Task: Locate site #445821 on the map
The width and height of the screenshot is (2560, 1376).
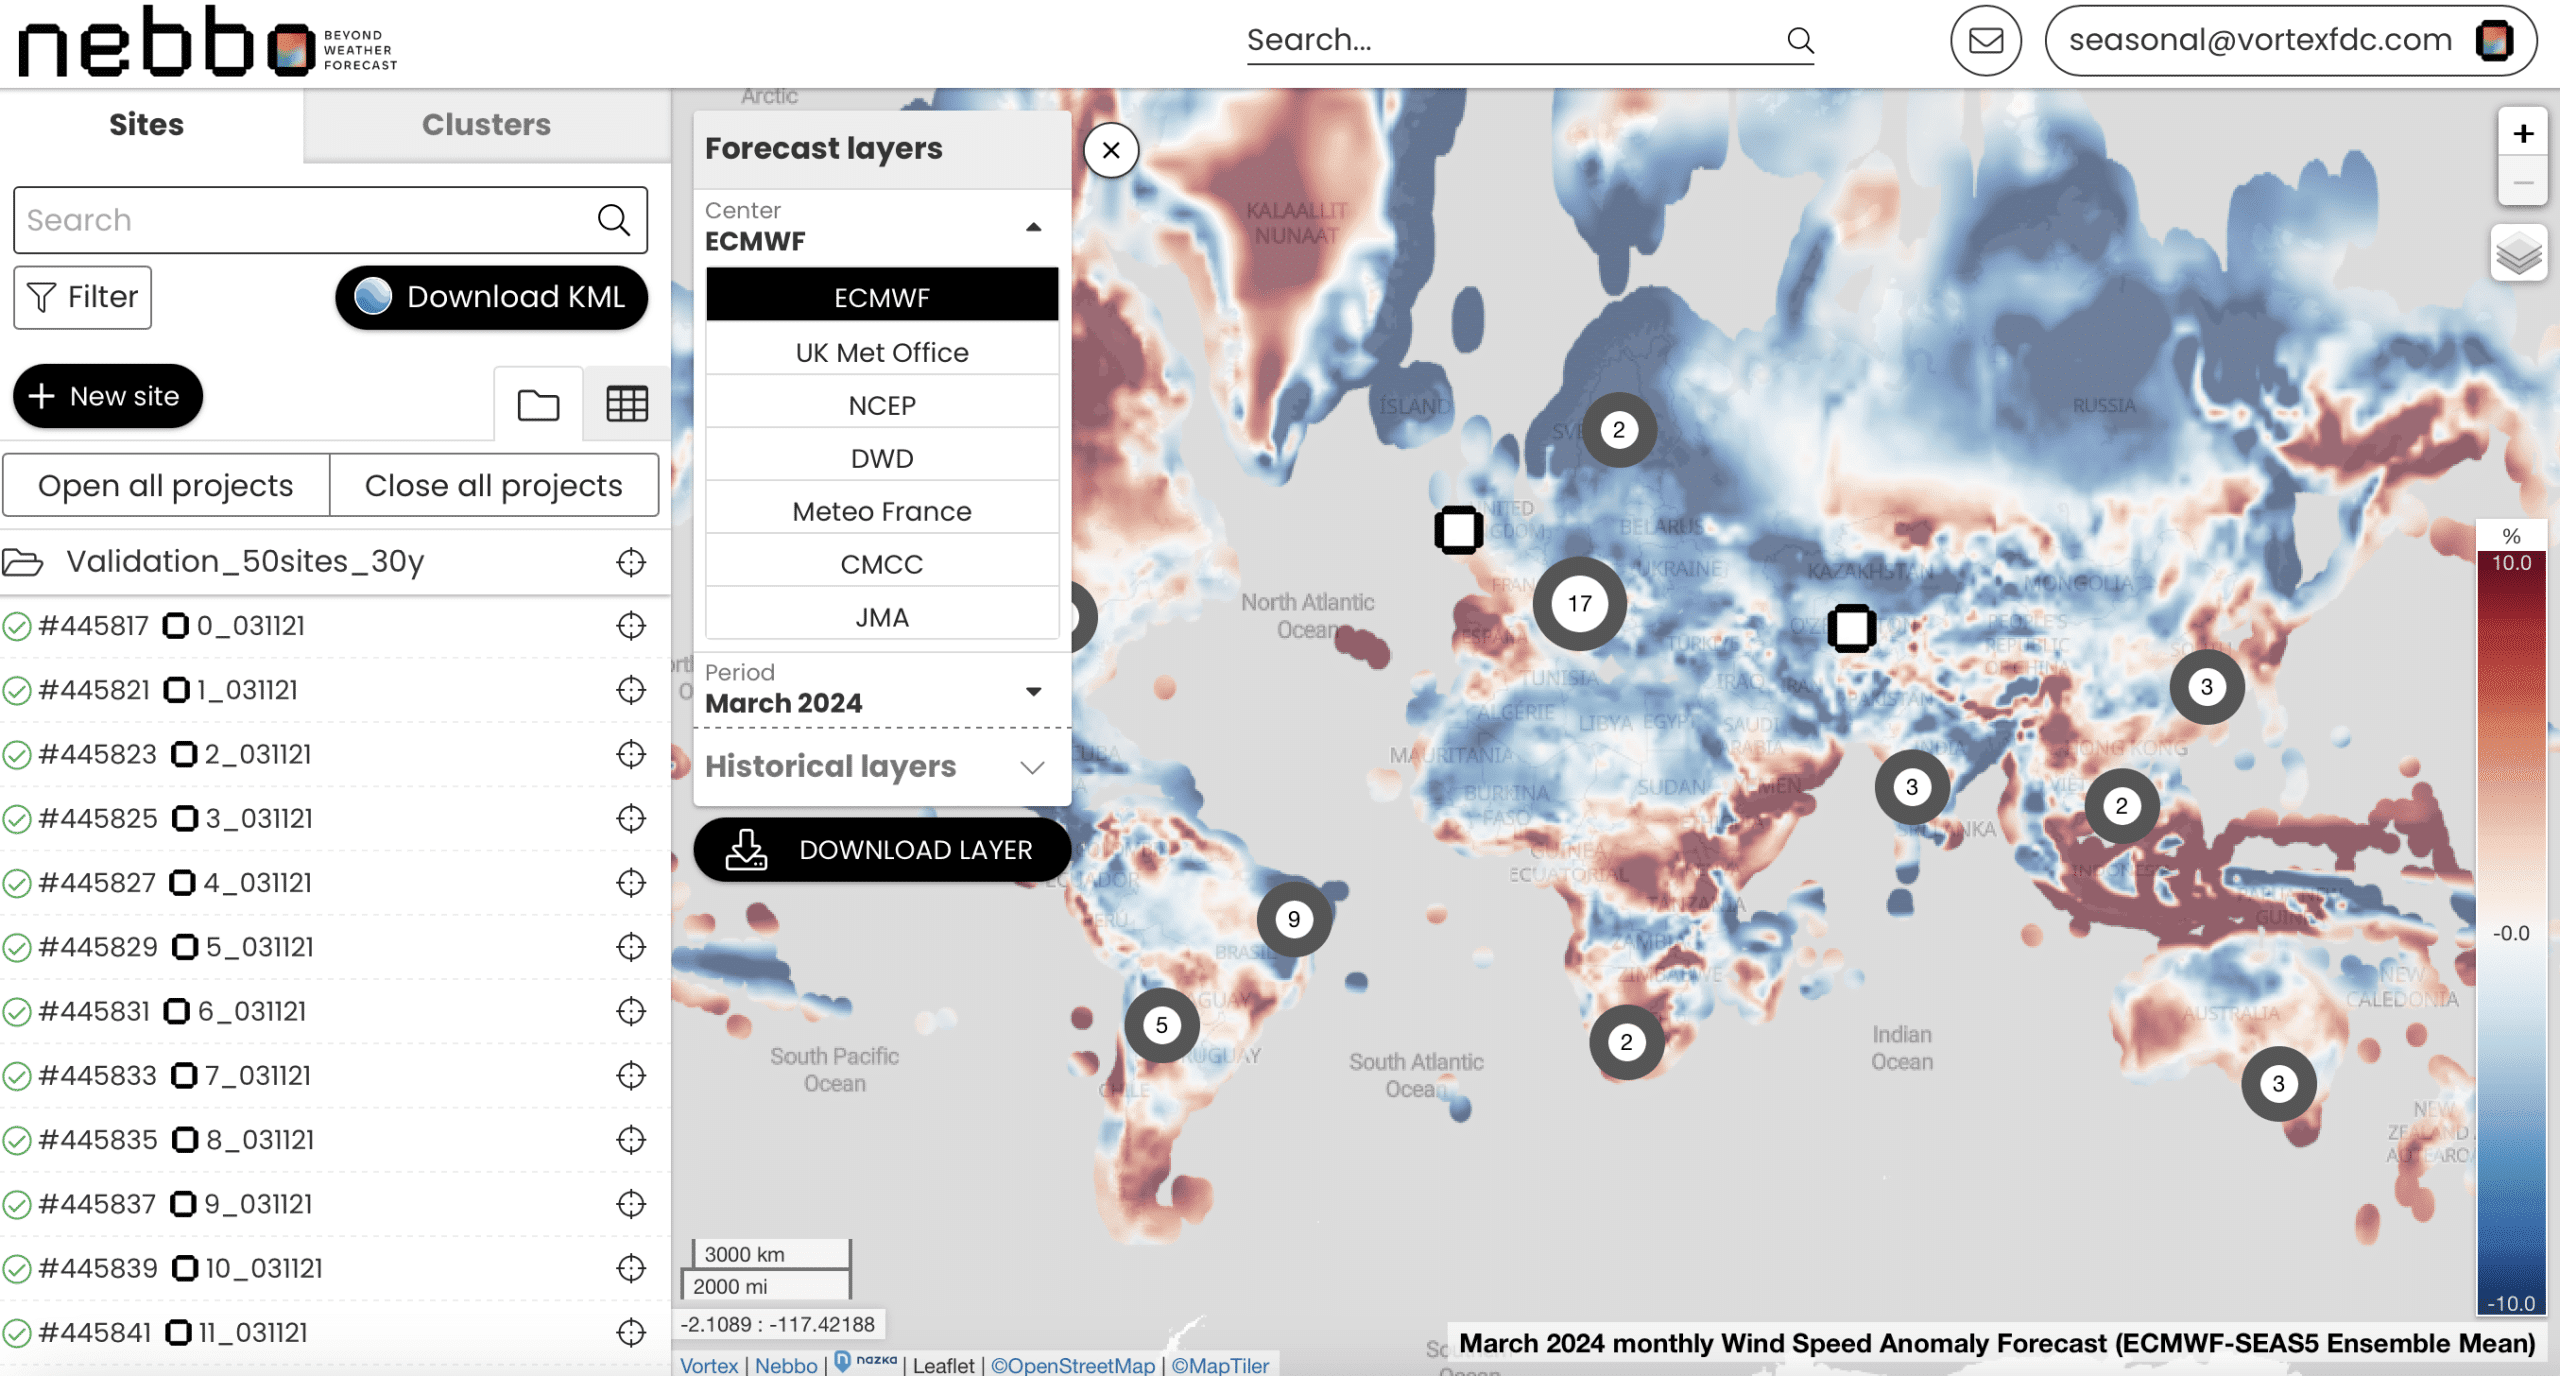Action: (631, 690)
